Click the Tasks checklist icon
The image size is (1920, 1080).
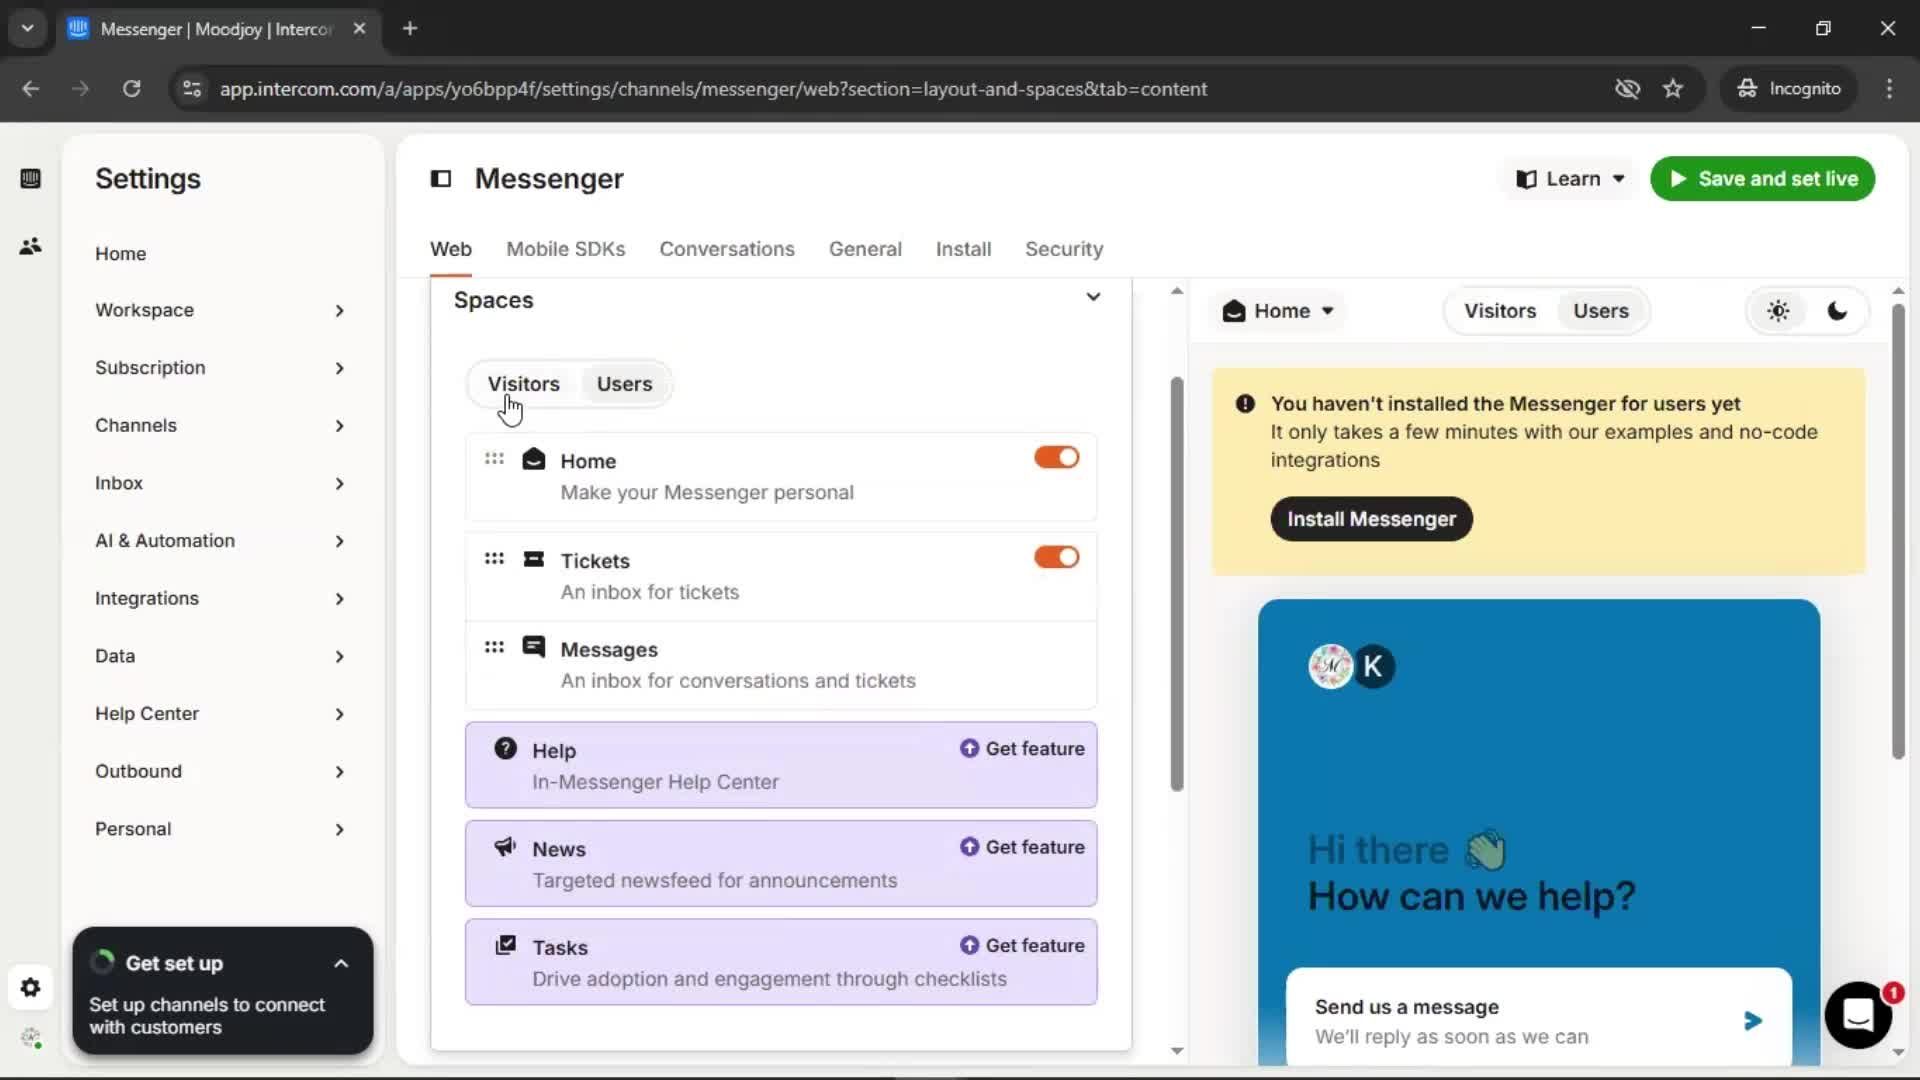506,945
